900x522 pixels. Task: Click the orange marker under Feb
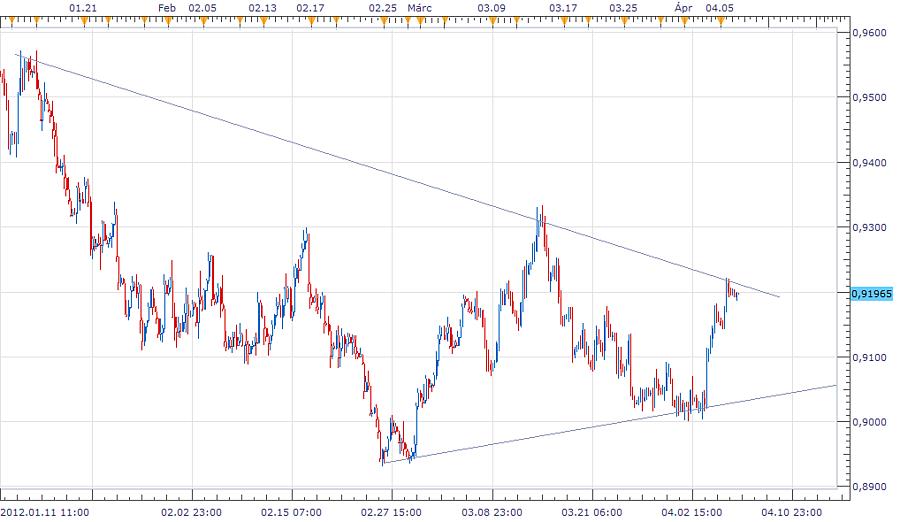tap(166, 21)
